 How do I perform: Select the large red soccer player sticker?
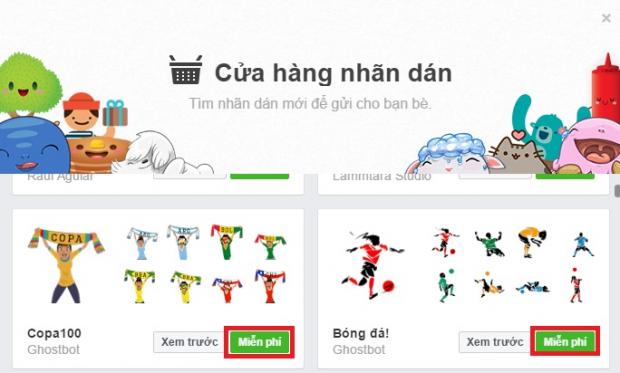tap(370, 265)
